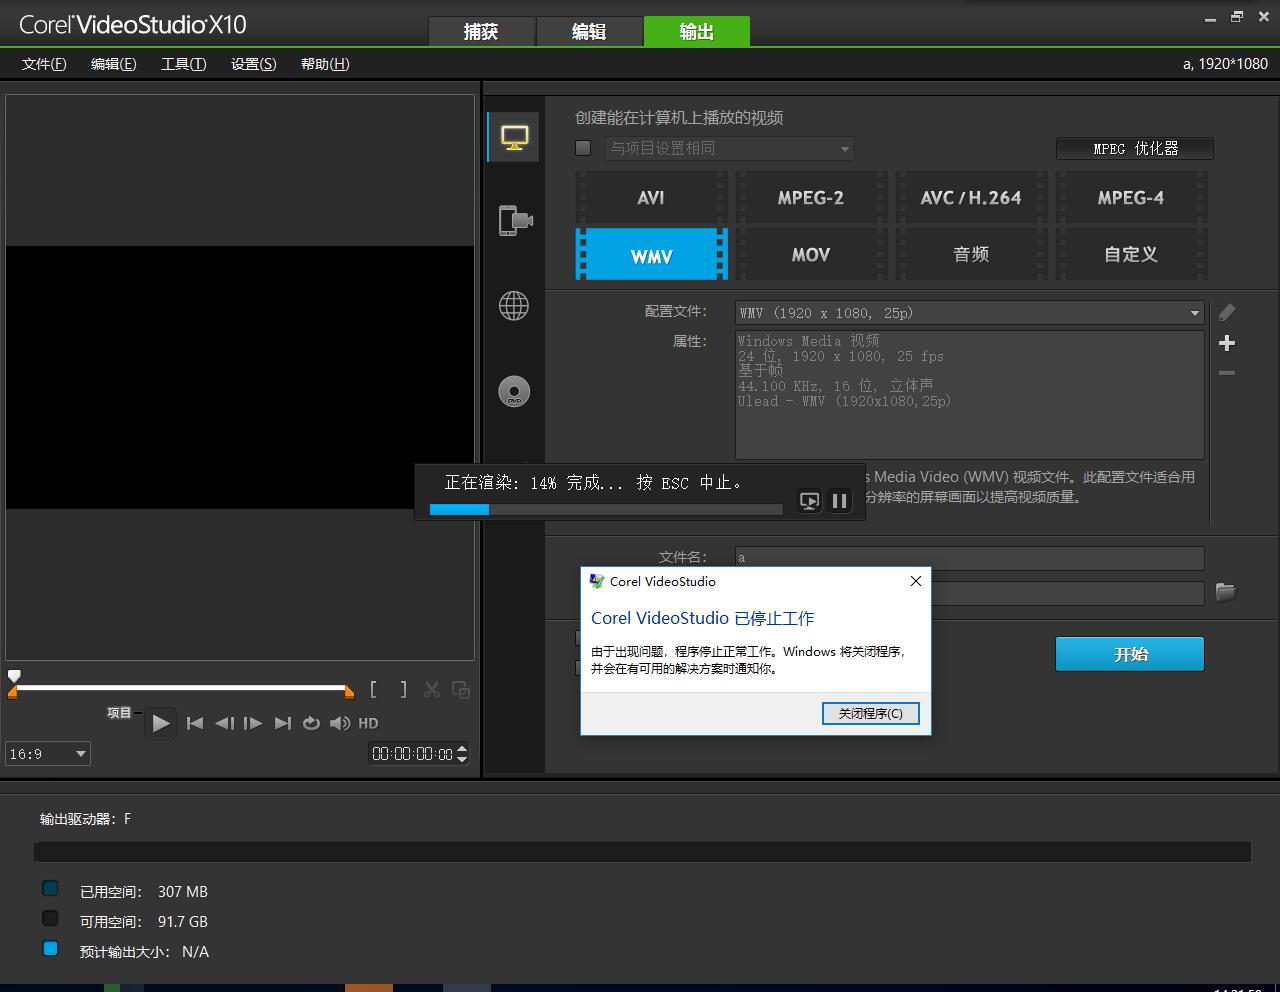Open the '与项目设置相同' dropdown
1280x992 pixels.
coord(729,148)
